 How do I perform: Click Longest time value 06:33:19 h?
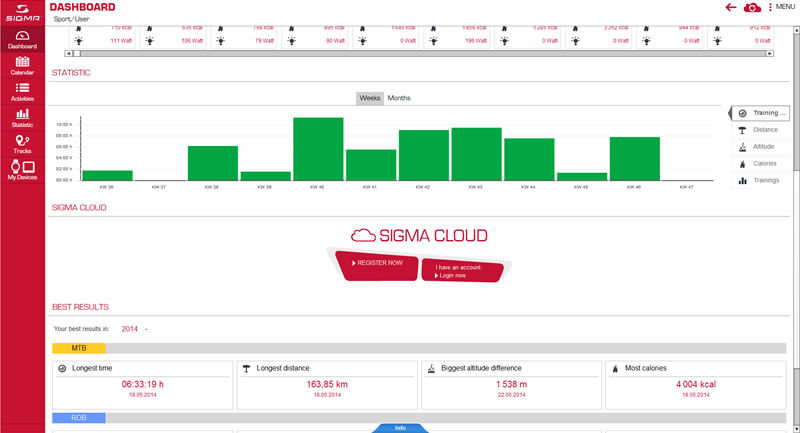click(142, 384)
